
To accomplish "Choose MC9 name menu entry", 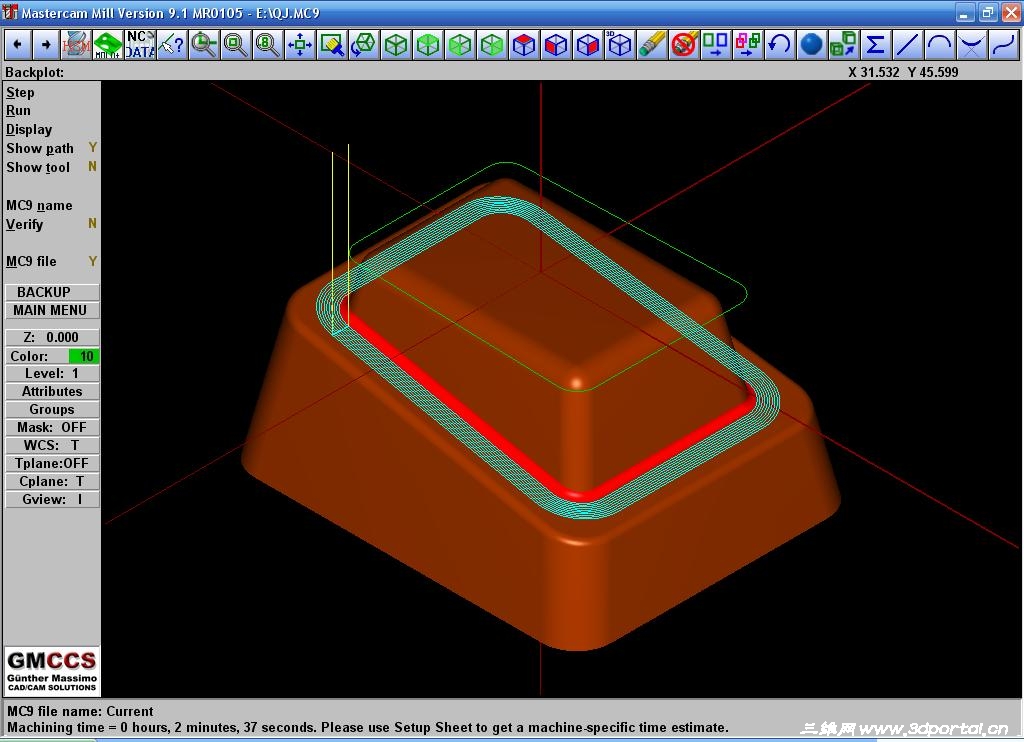I will [x=39, y=205].
